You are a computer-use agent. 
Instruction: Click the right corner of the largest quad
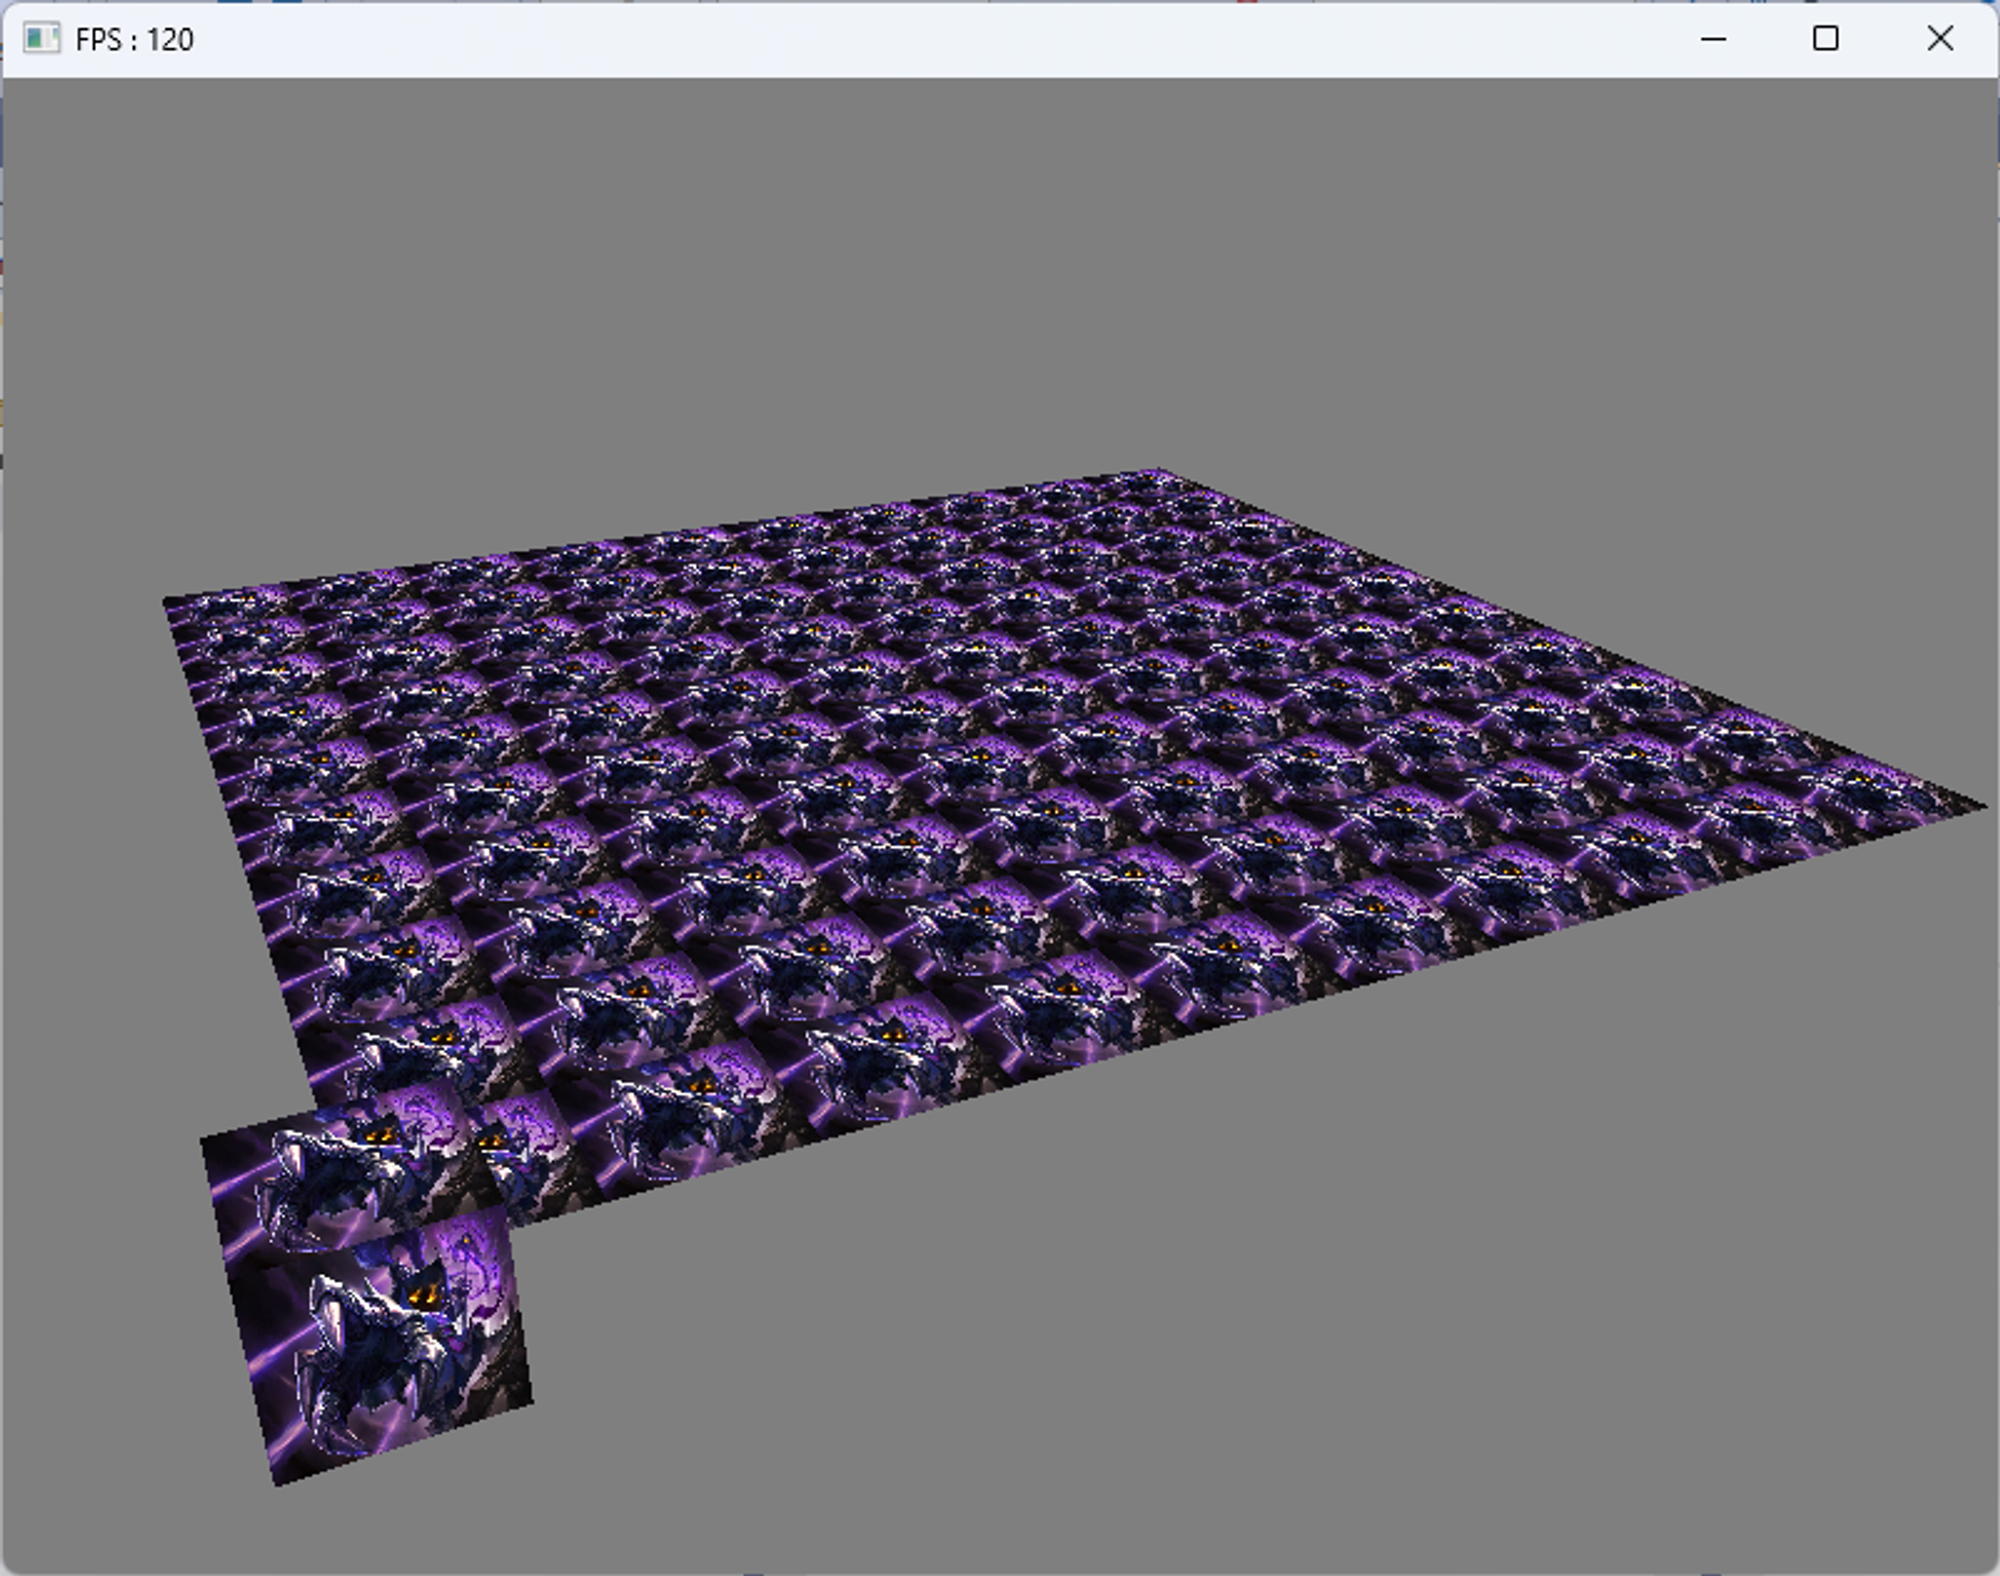[x=530, y=1400]
